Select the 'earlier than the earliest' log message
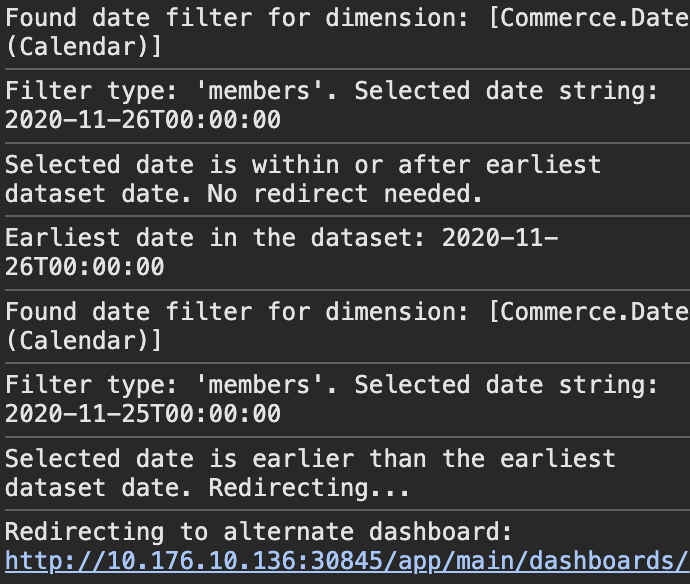 coord(433,459)
